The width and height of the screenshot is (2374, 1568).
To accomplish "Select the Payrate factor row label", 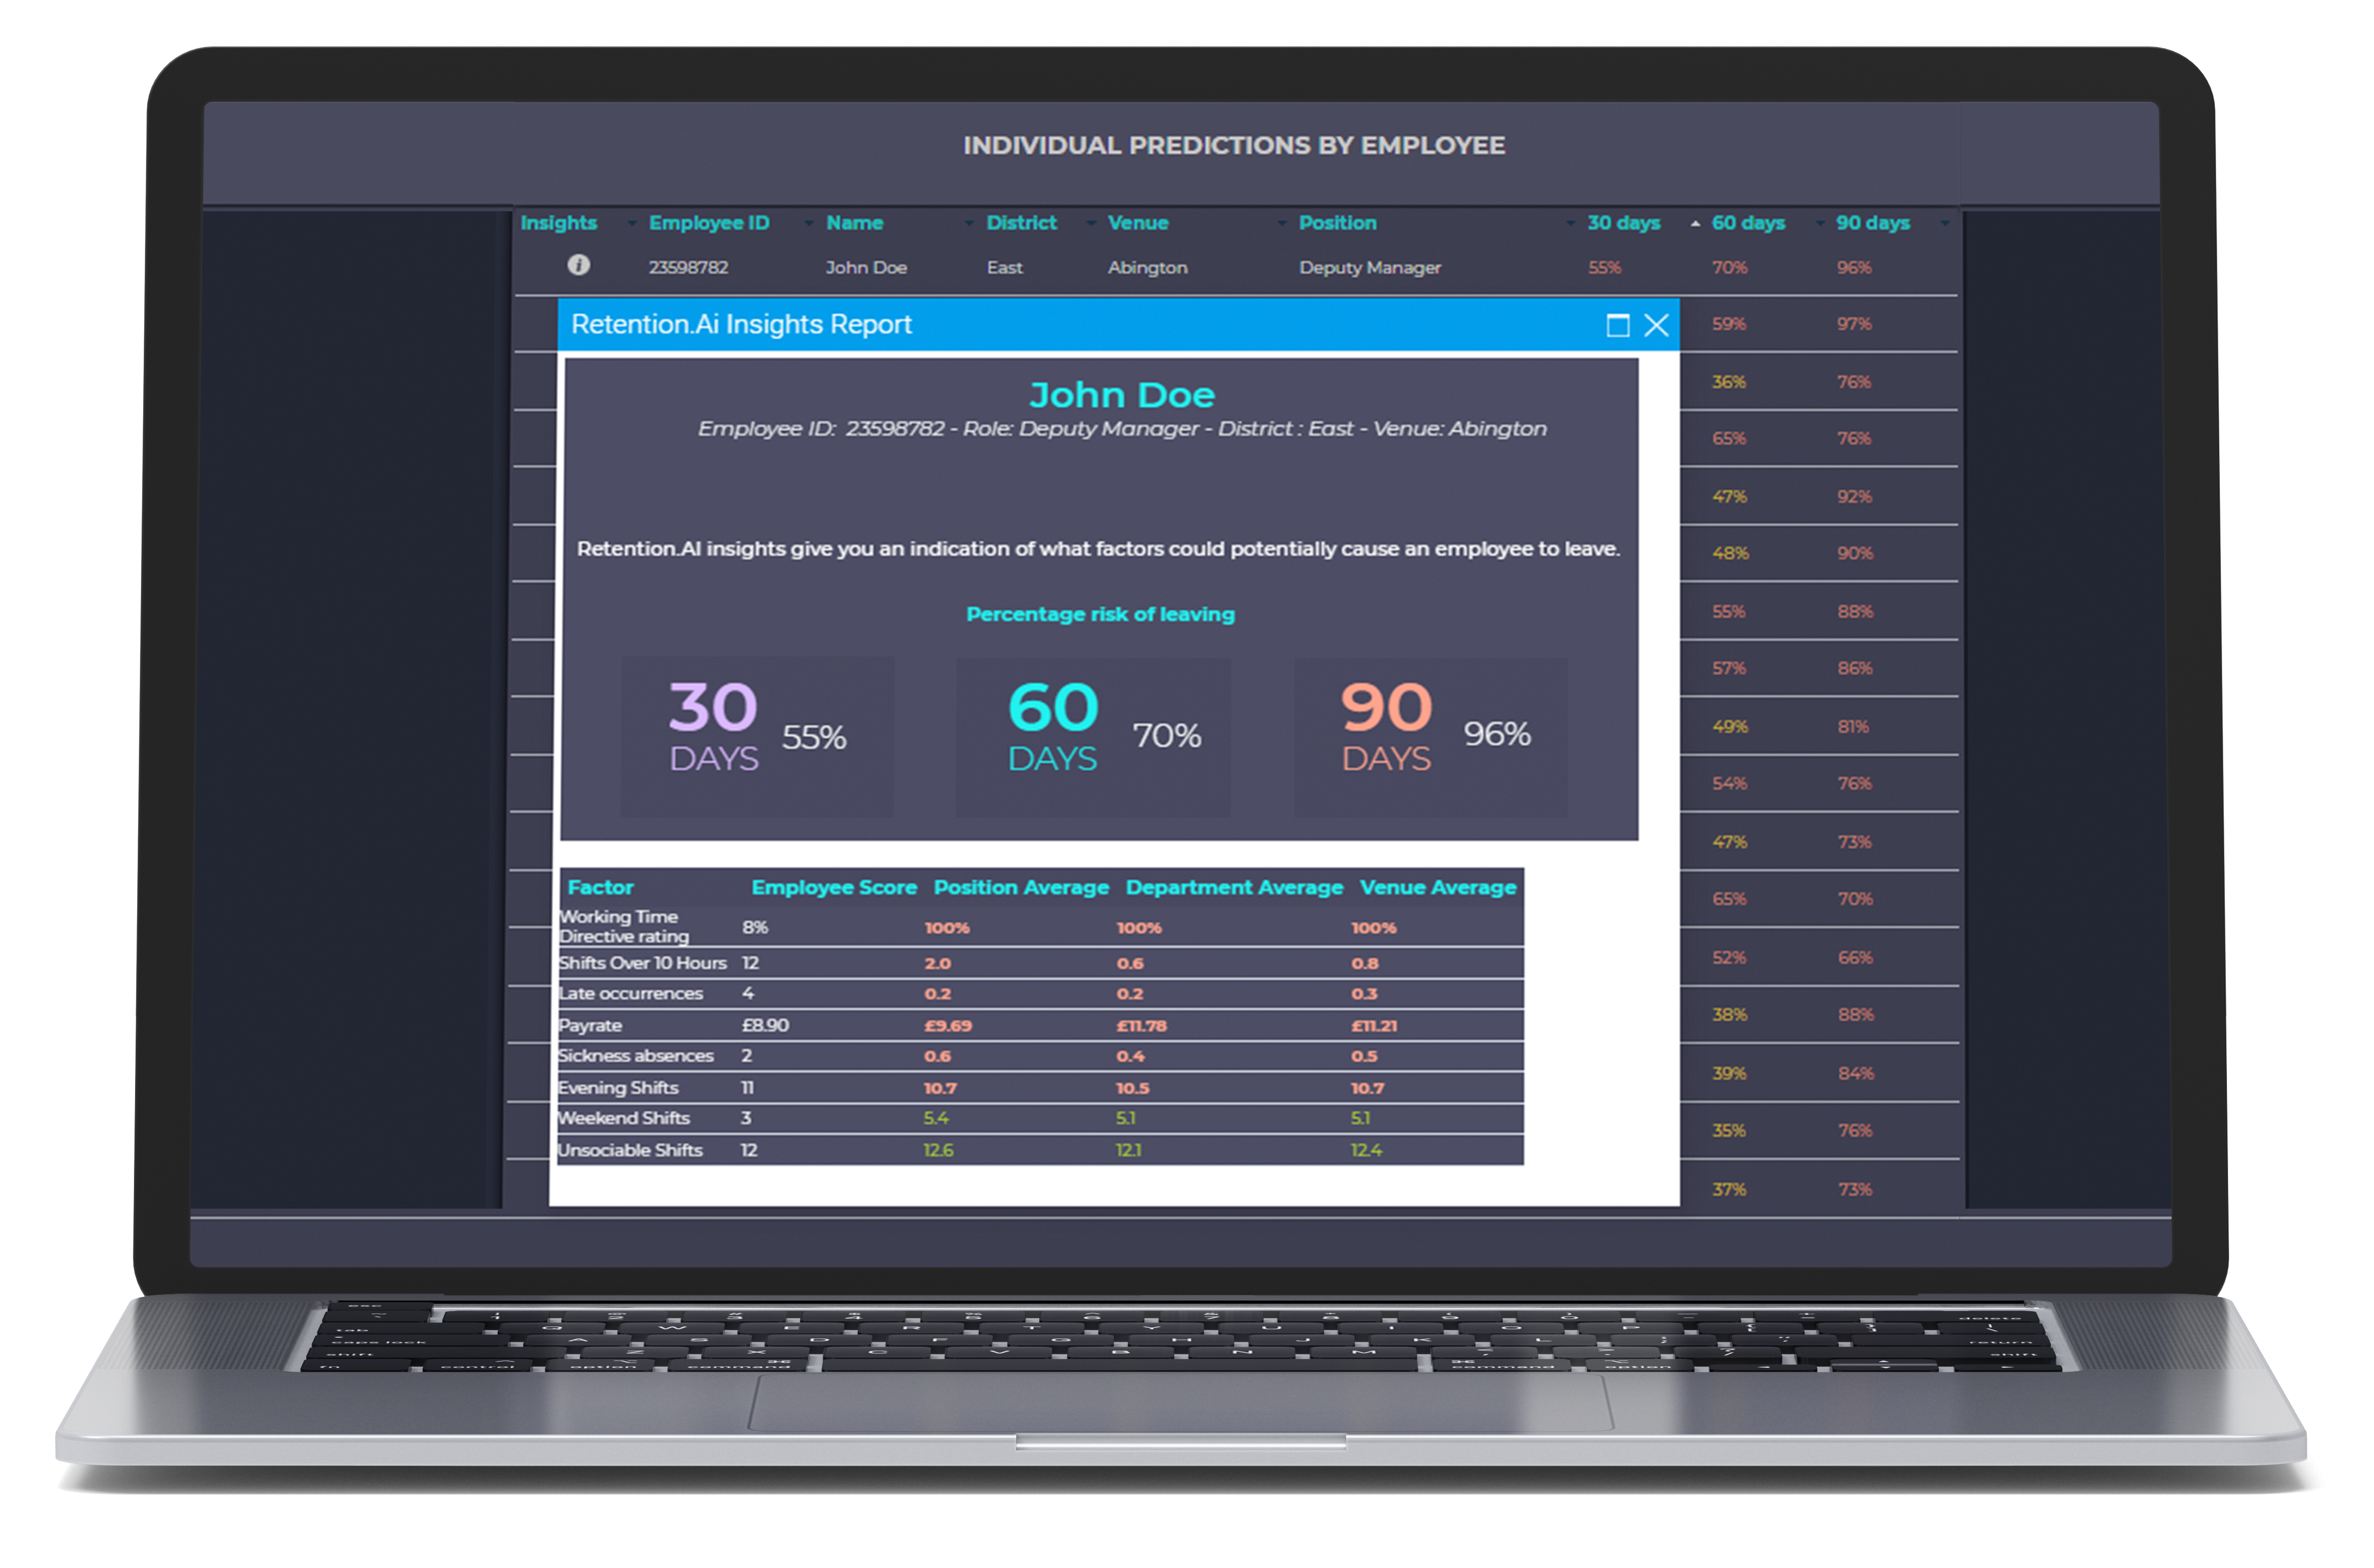I will (589, 1026).
